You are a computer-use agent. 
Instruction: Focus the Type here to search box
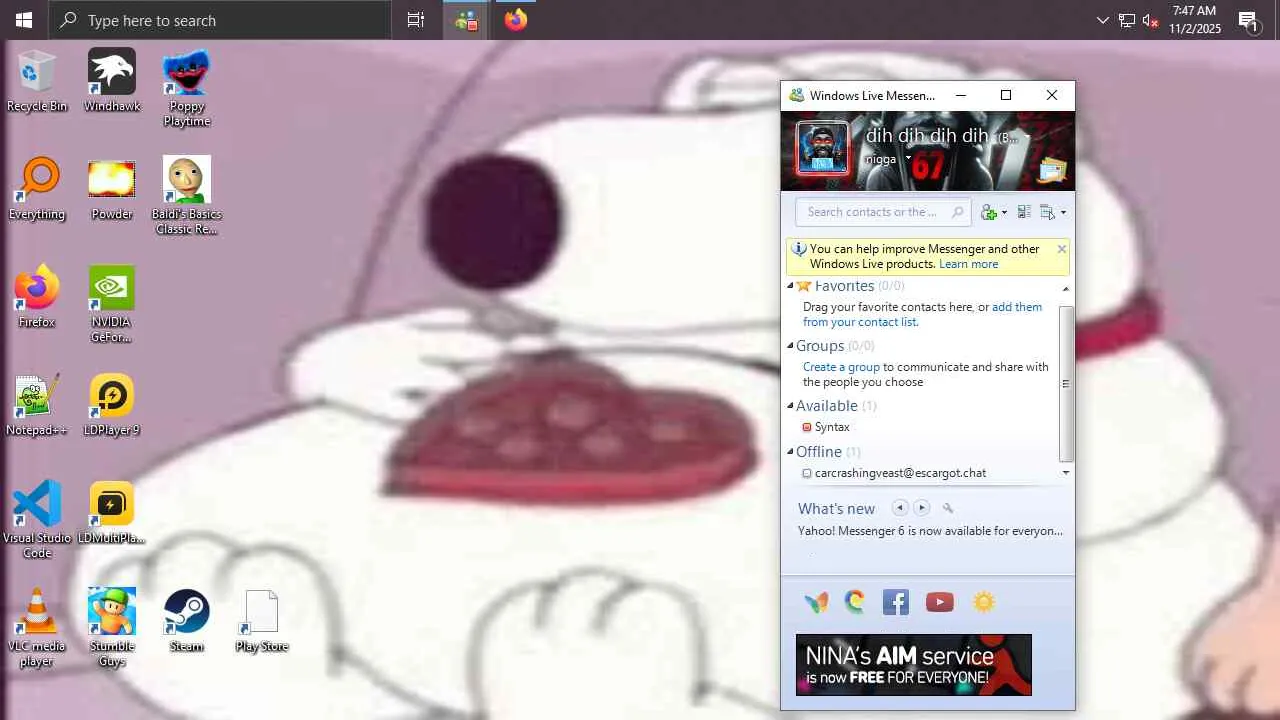click(220, 20)
